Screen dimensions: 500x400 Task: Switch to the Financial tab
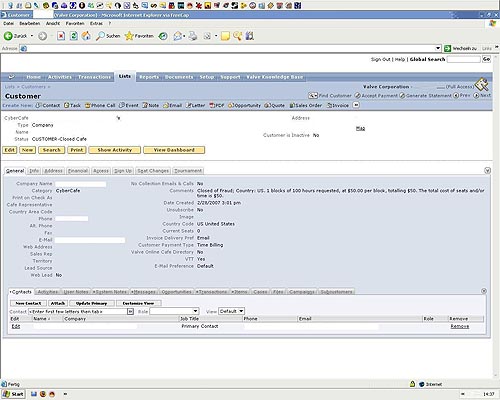click(x=78, y=171)
